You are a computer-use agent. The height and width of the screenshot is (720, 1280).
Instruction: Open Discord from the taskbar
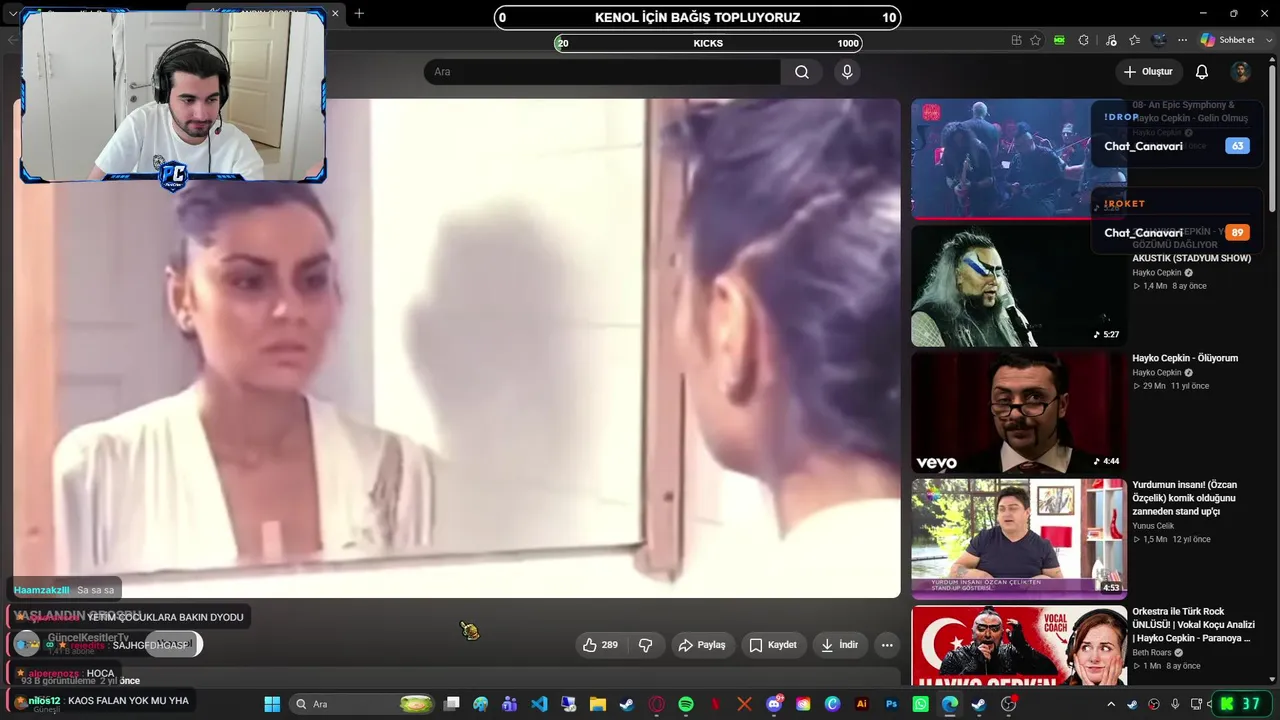pos(774,704)
